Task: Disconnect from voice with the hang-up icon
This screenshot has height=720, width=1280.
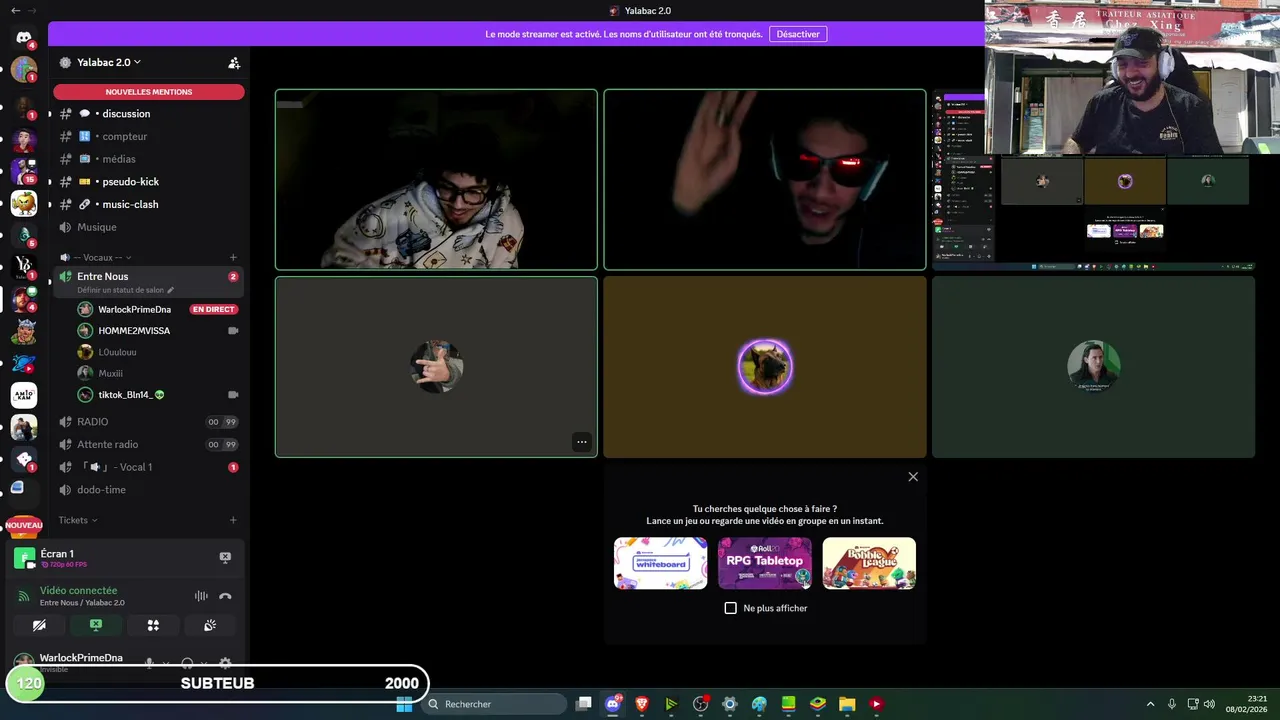Action: click(225, 596)
